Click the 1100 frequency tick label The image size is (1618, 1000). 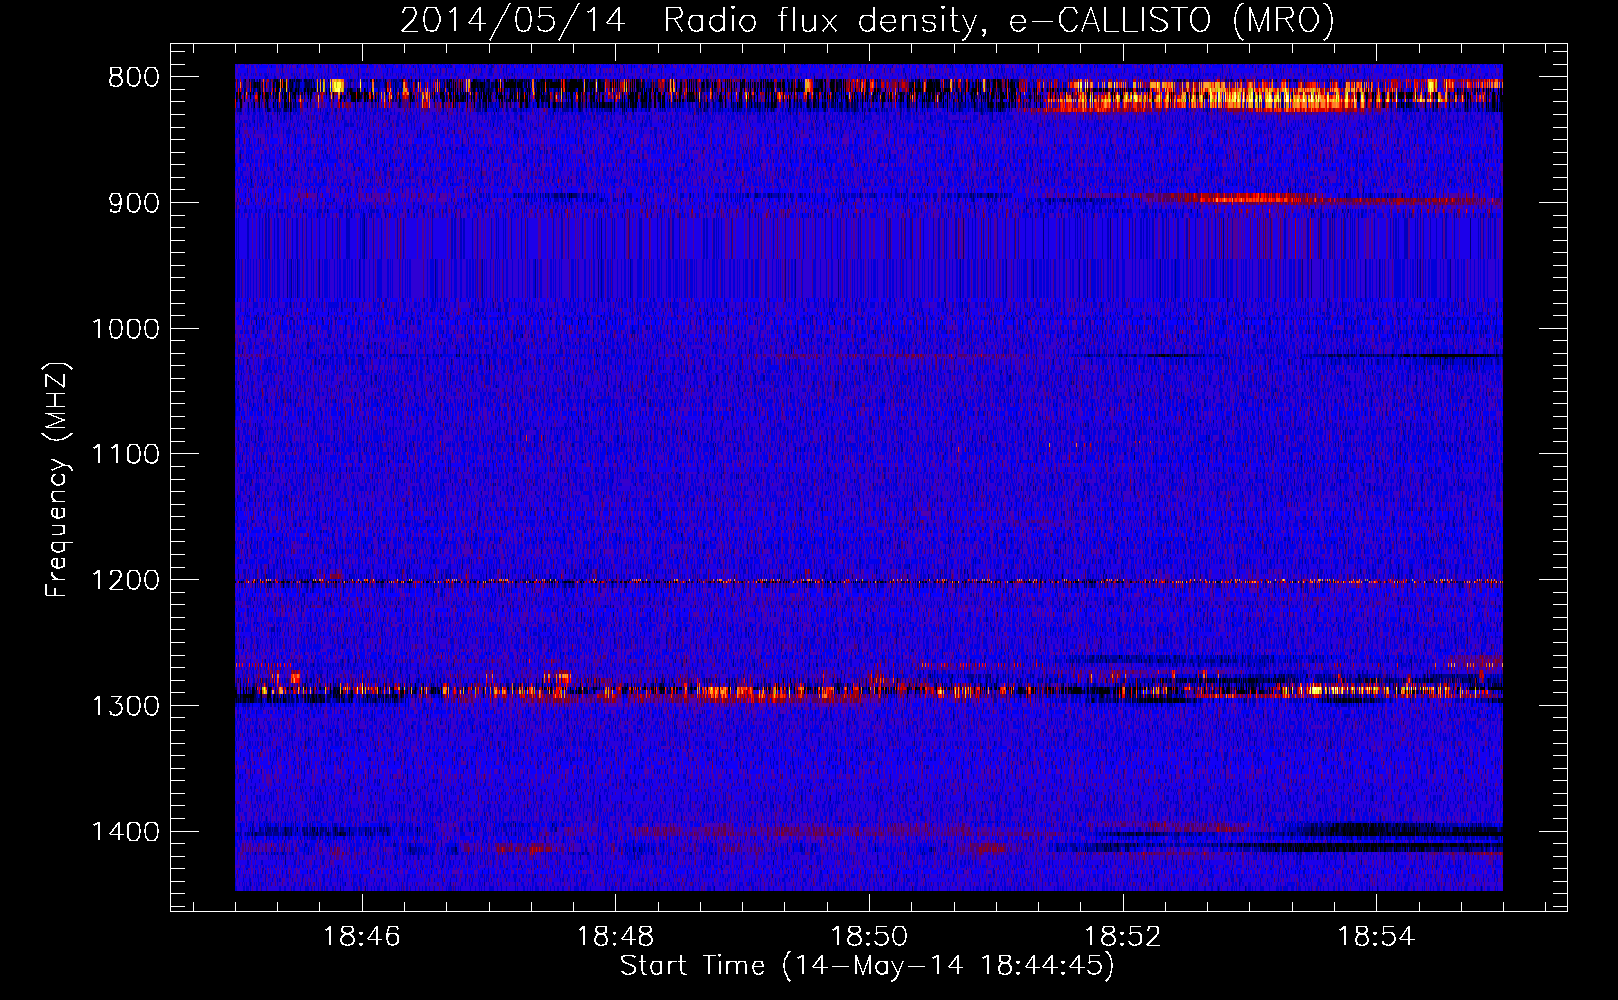[x=125, y=455]
